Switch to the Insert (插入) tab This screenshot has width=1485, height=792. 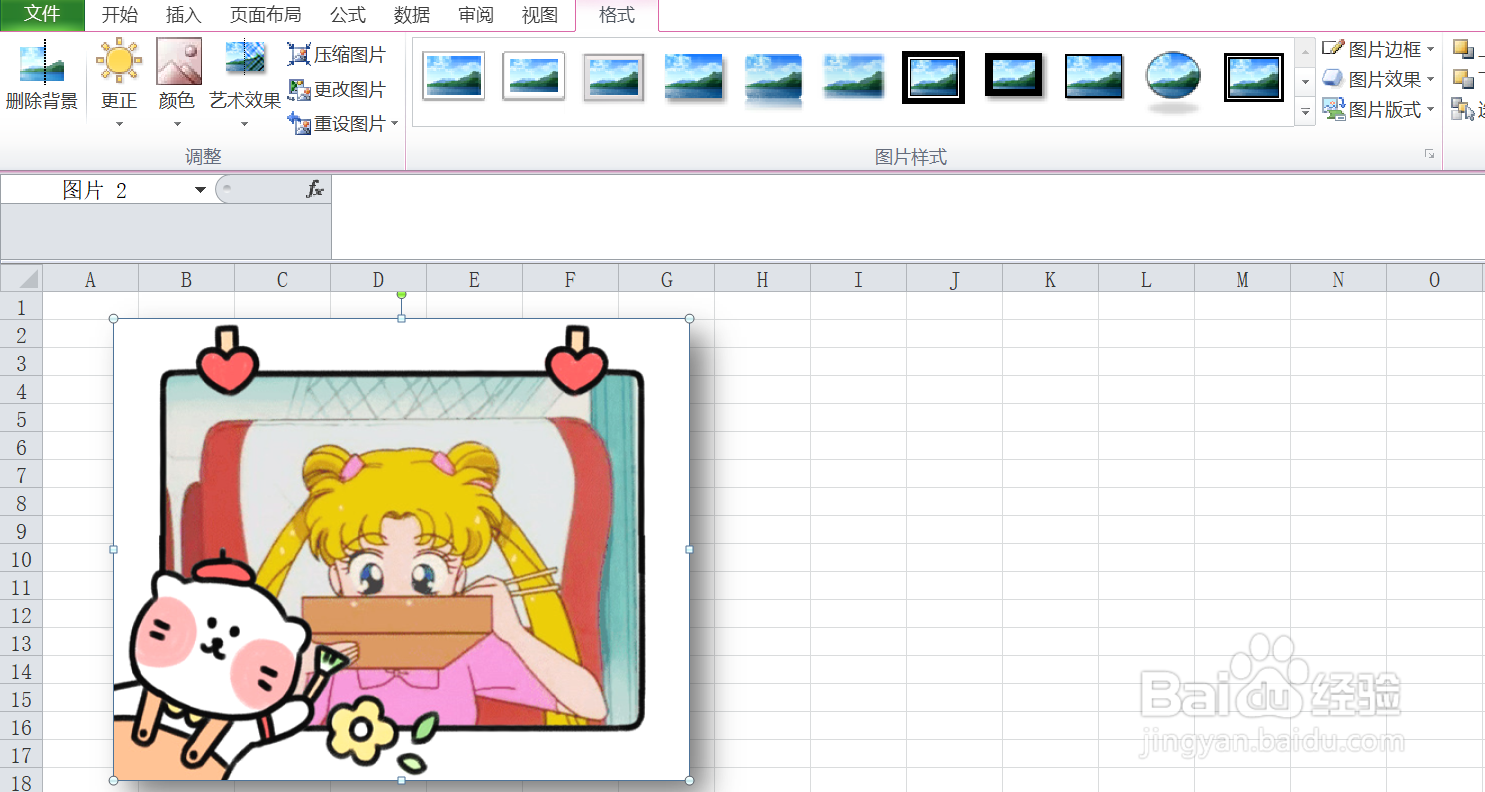tap(183, 15)
